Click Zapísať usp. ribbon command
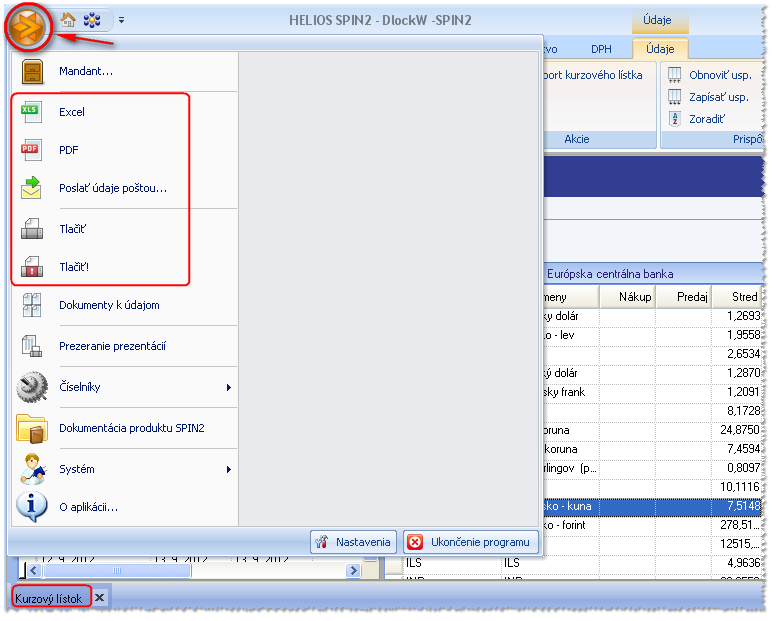 (x=719, y=97)
